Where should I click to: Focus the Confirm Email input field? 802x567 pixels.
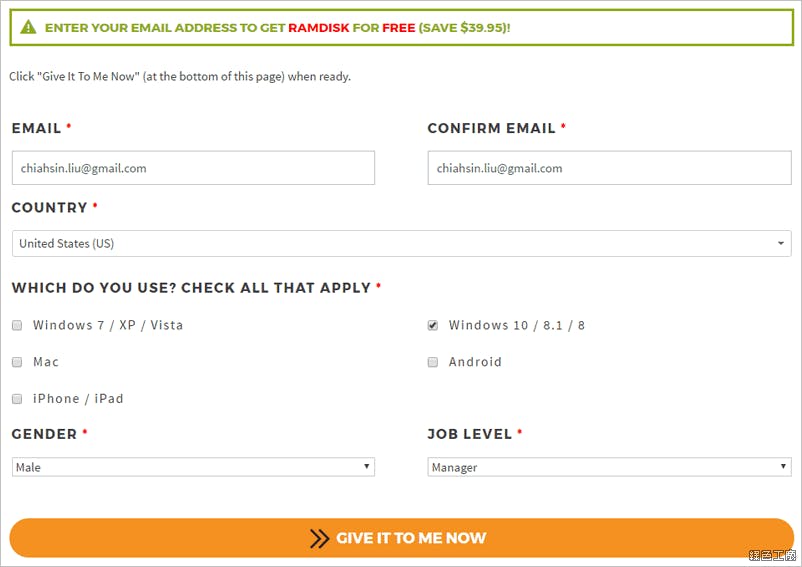click(x=609, y=168)
